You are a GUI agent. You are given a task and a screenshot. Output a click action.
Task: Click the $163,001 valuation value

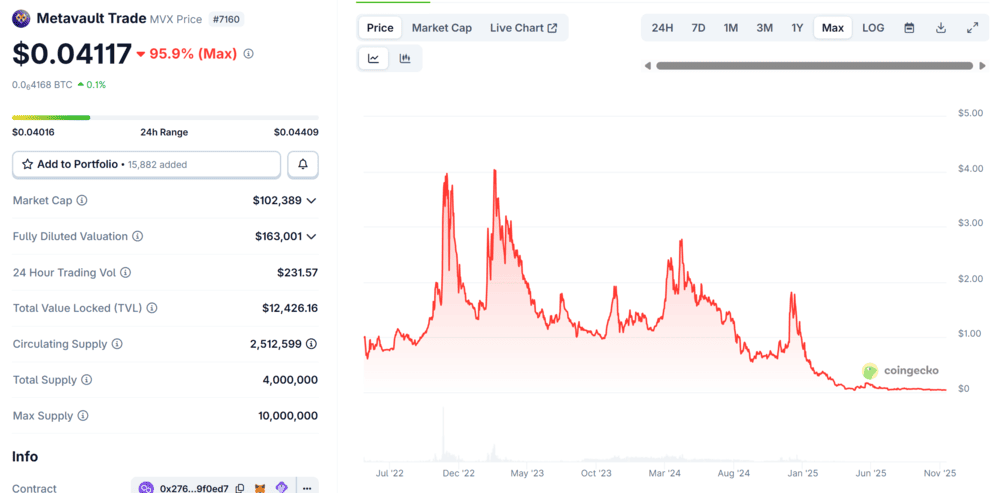point(278,236)
